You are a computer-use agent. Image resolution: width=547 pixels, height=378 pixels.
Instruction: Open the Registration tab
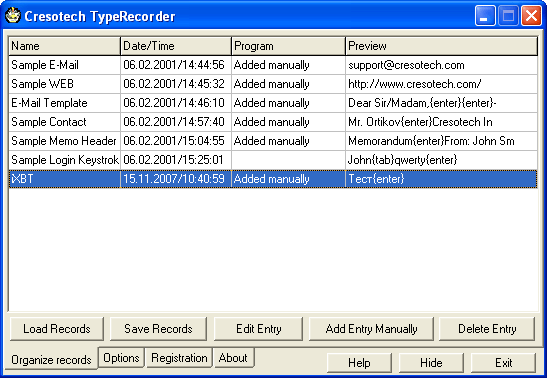179,358
